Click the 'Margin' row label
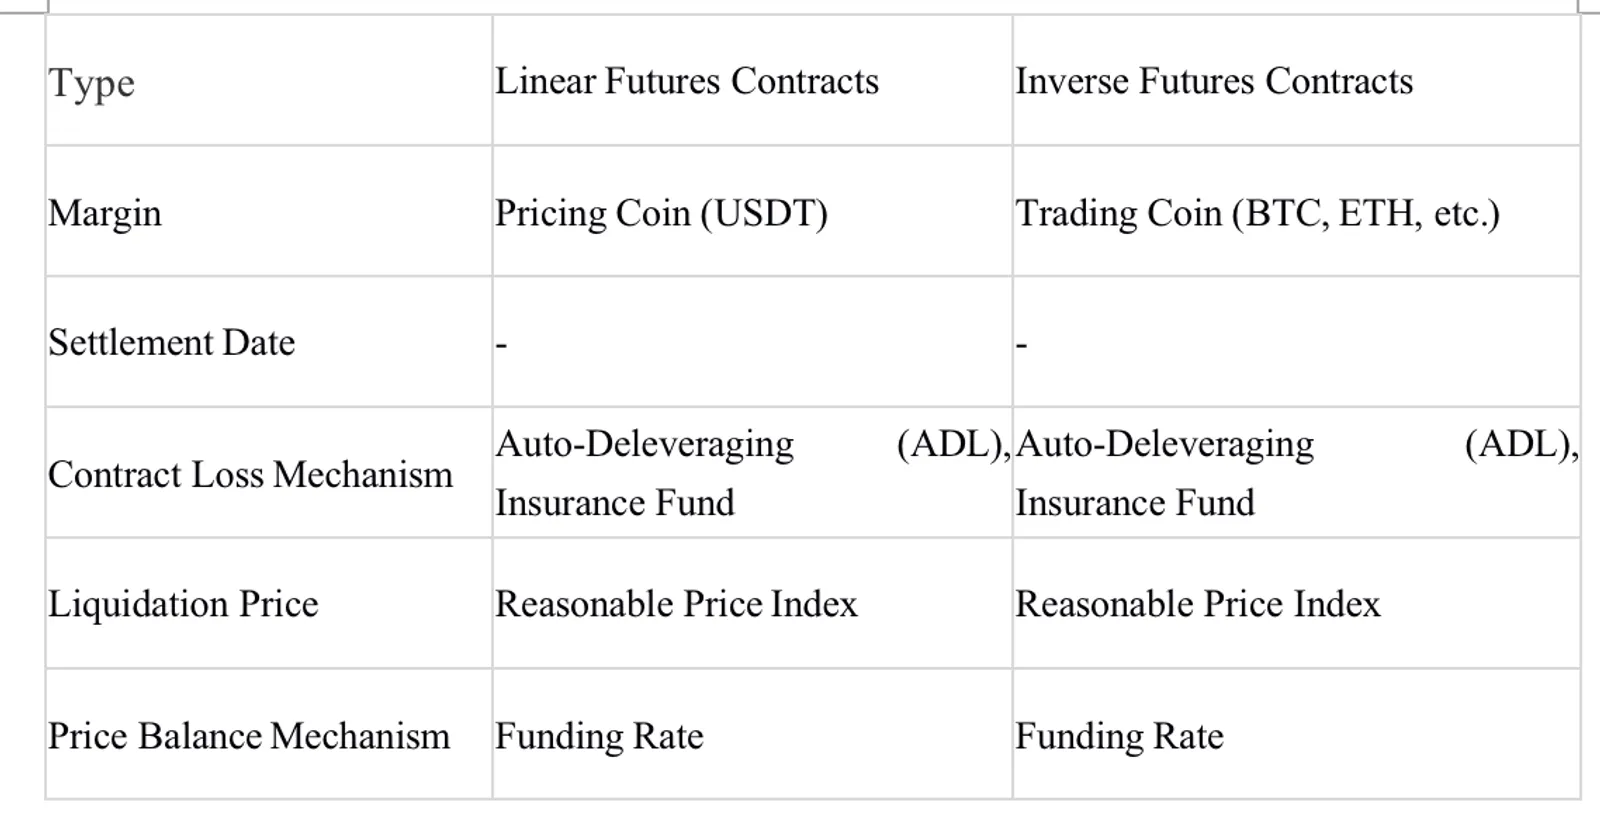Image resolution: width=1600 pixels, height=815 pixels. tap(105, 214)
